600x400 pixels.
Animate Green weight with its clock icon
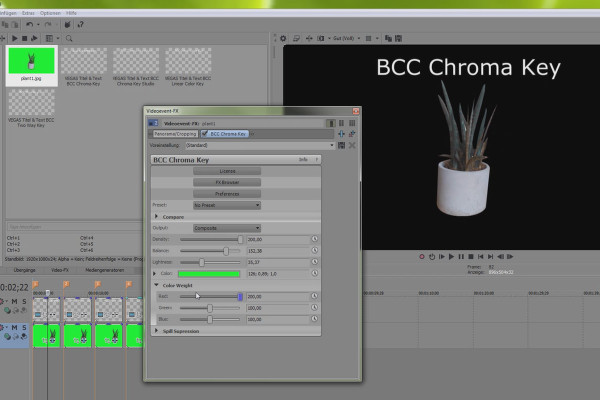315,307
